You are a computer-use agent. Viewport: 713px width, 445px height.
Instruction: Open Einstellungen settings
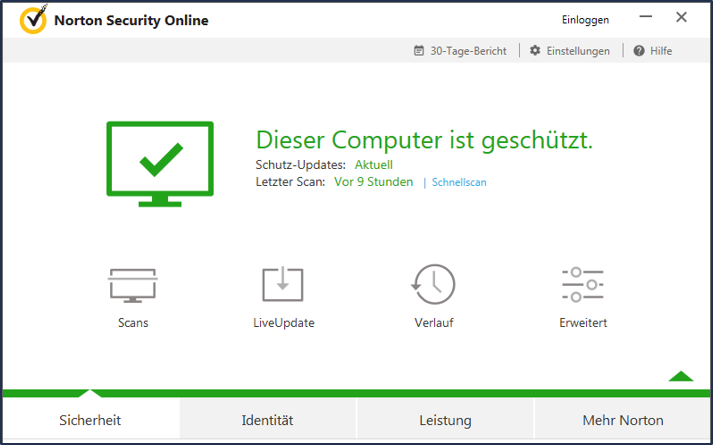click(x=578, y=51)
